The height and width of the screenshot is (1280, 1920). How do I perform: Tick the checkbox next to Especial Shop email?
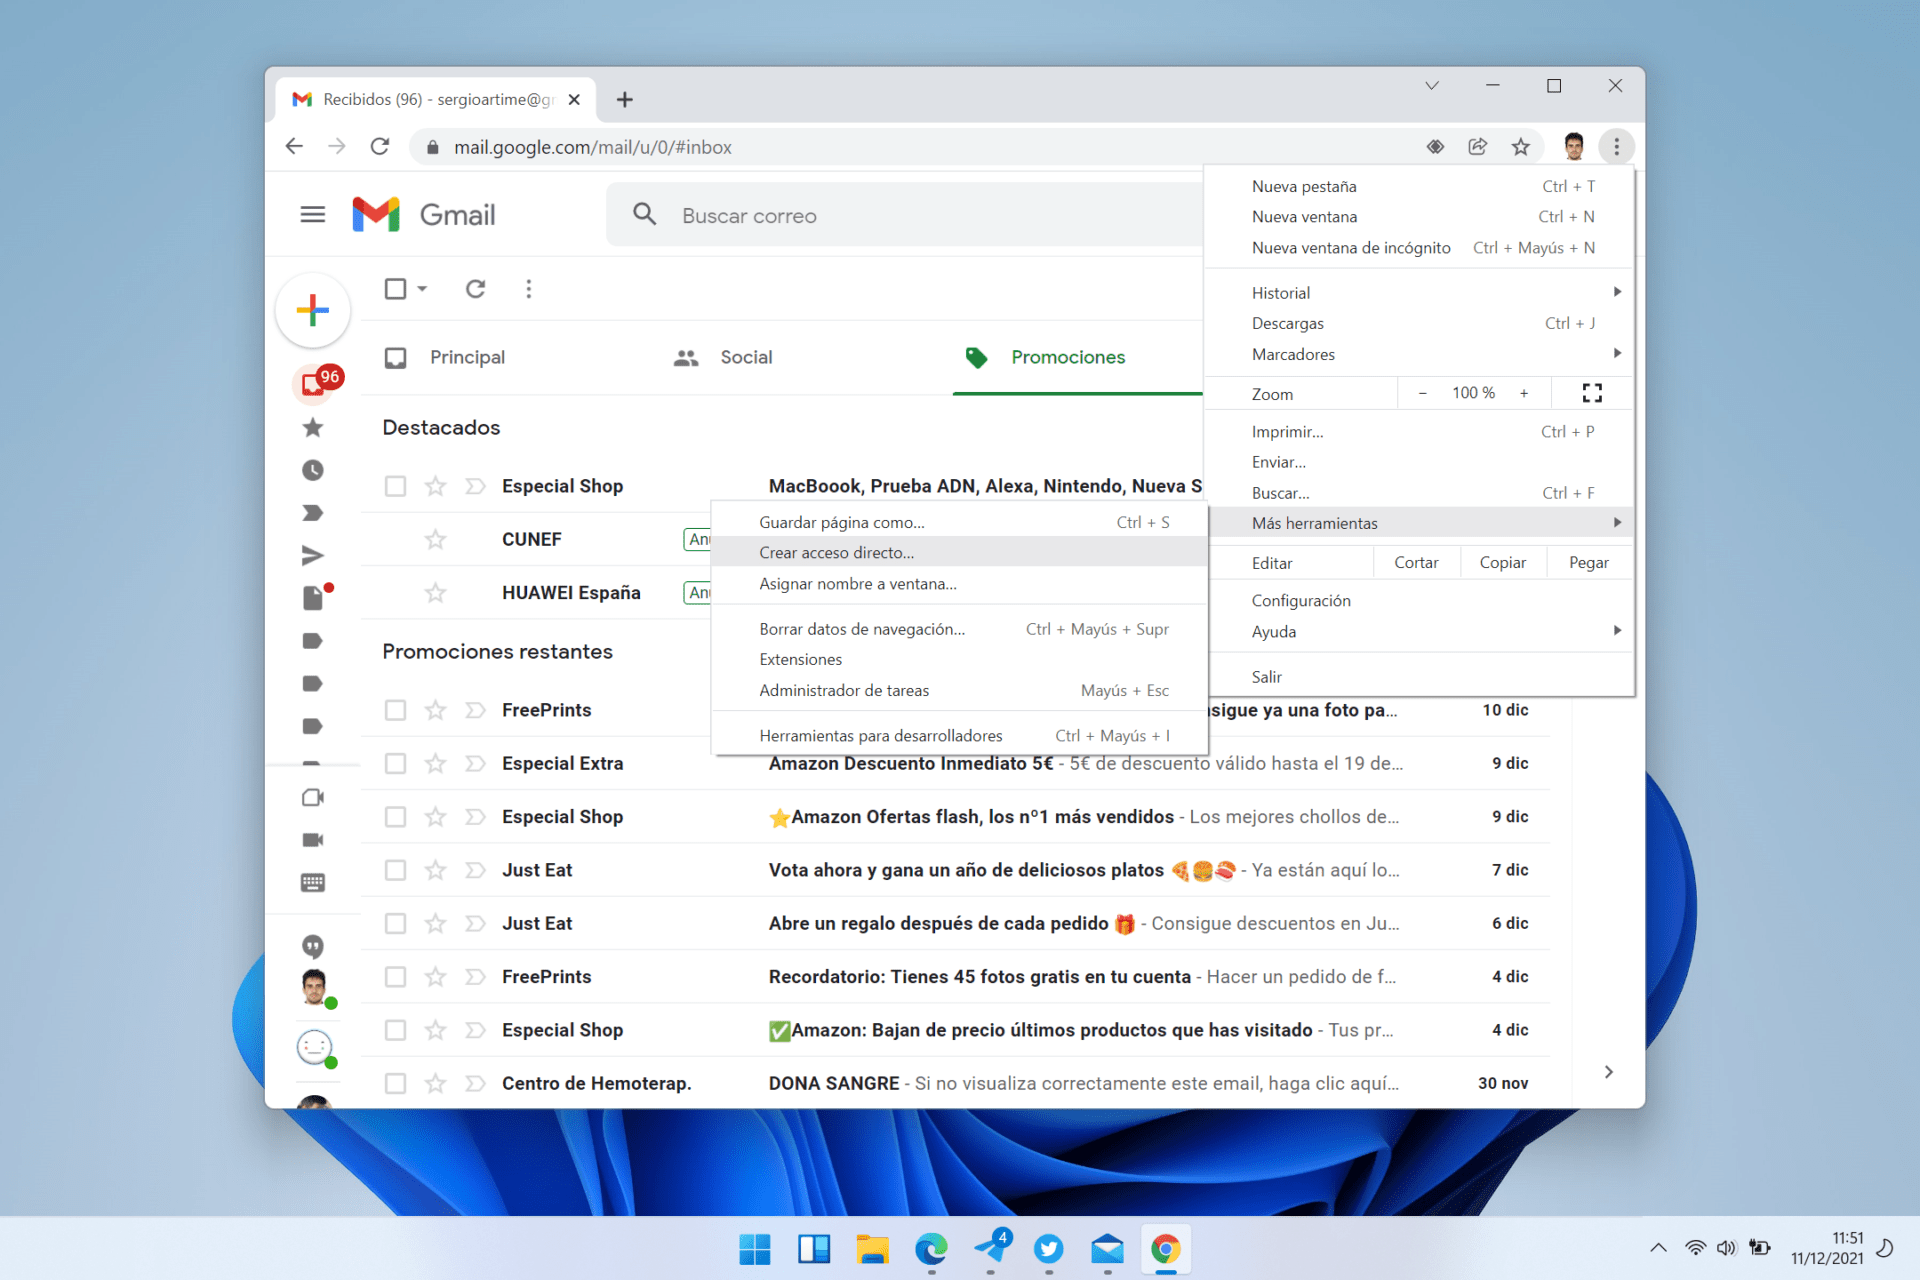click(x=395, y=485)
